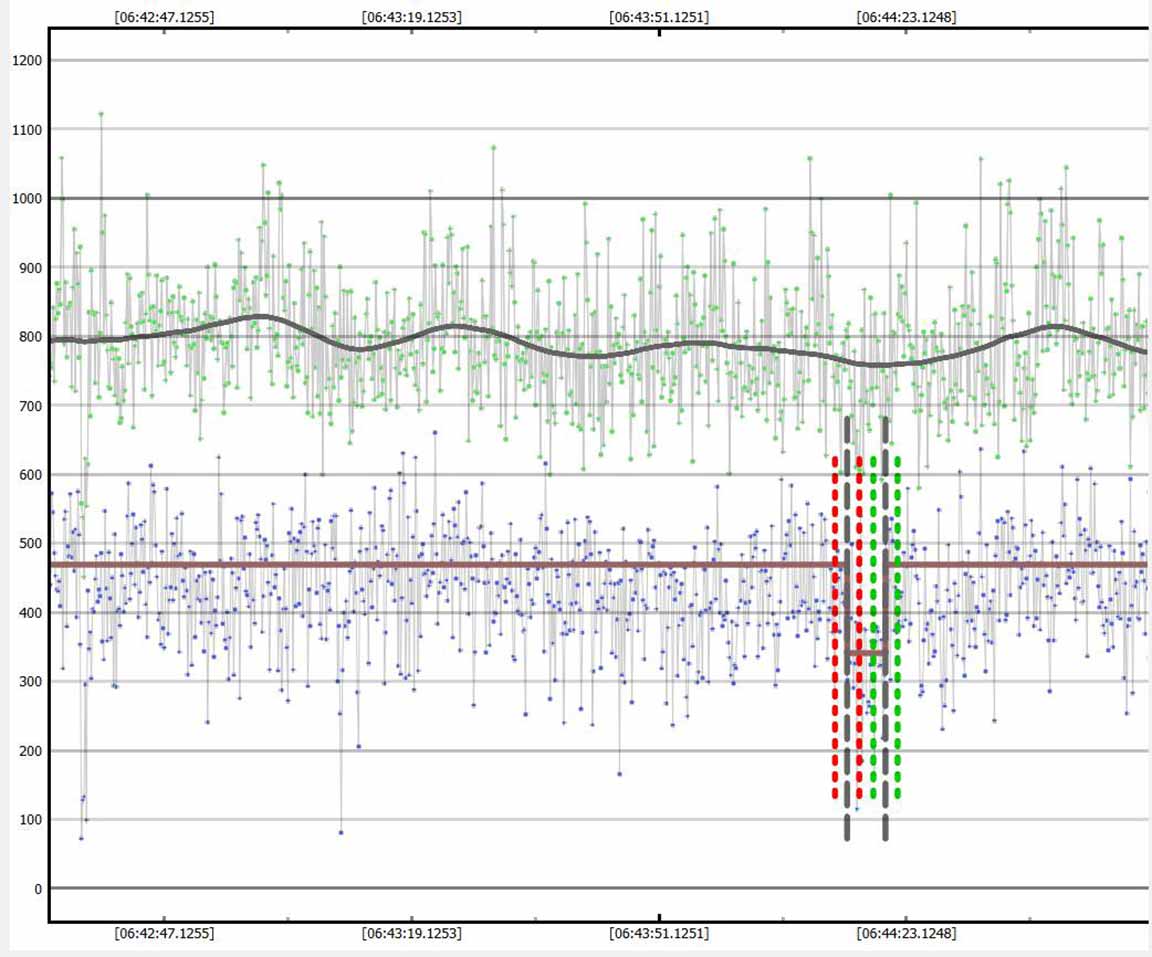Screen dimensions: 1152x957
Task: Select the 0 label on the y-axis
Action: pyautogui.click(x=38, y=889)
